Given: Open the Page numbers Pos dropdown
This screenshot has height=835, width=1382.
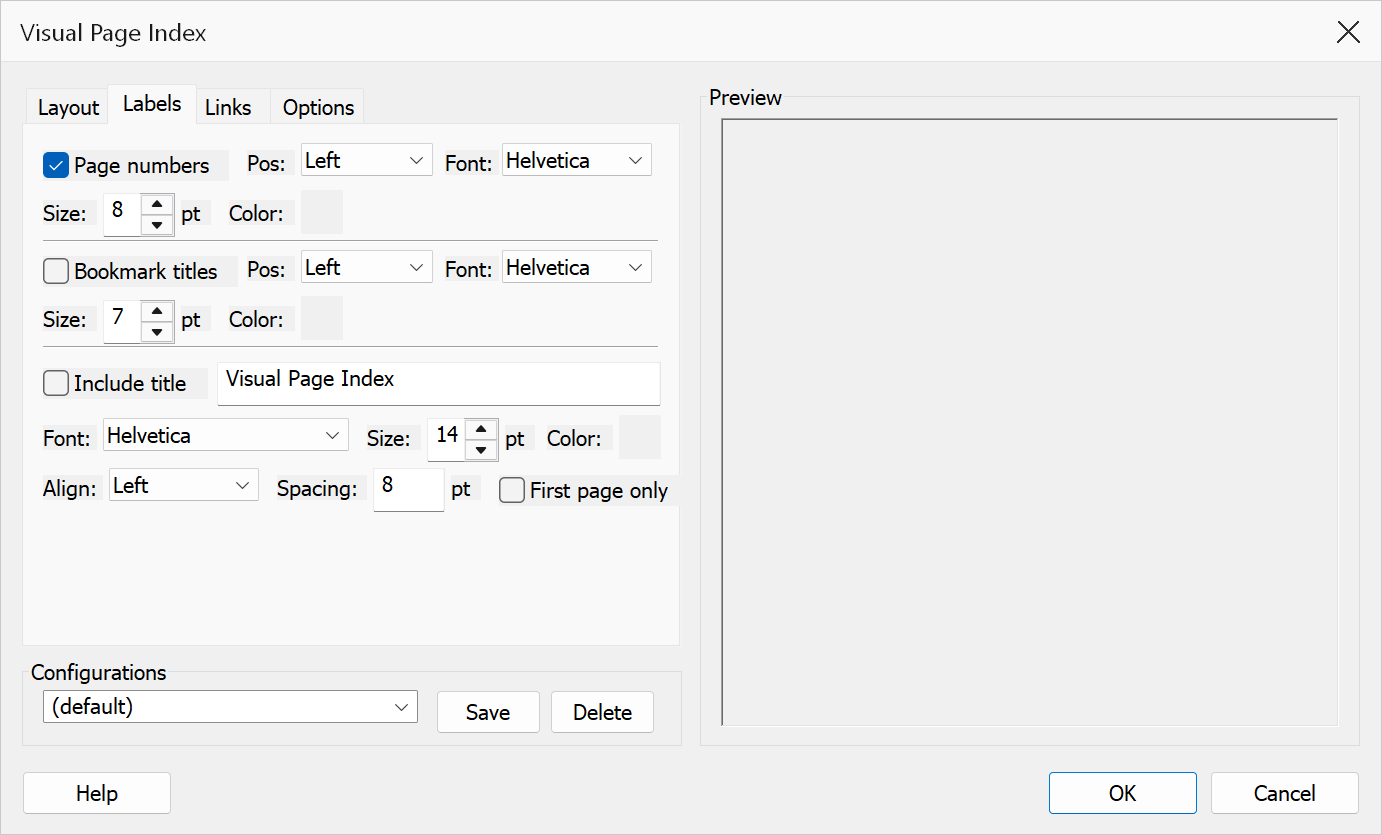Looking at the screenshot, I should coord(366,160).
